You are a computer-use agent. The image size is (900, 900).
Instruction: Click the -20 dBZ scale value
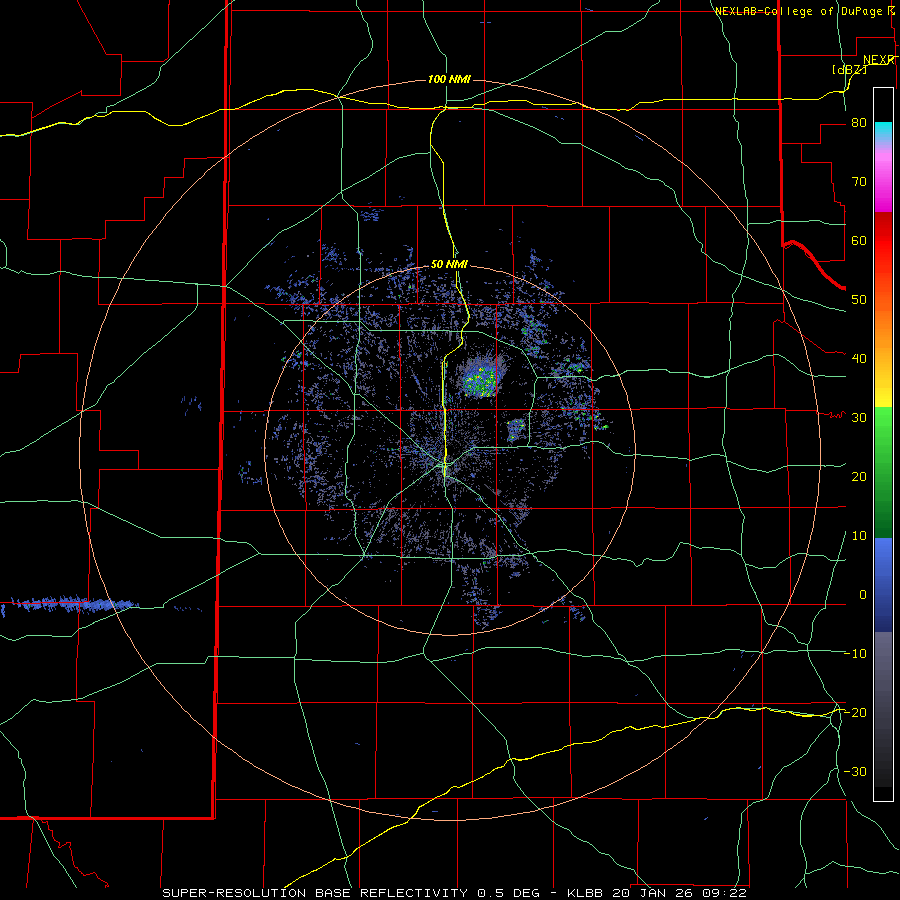point(855,713)
